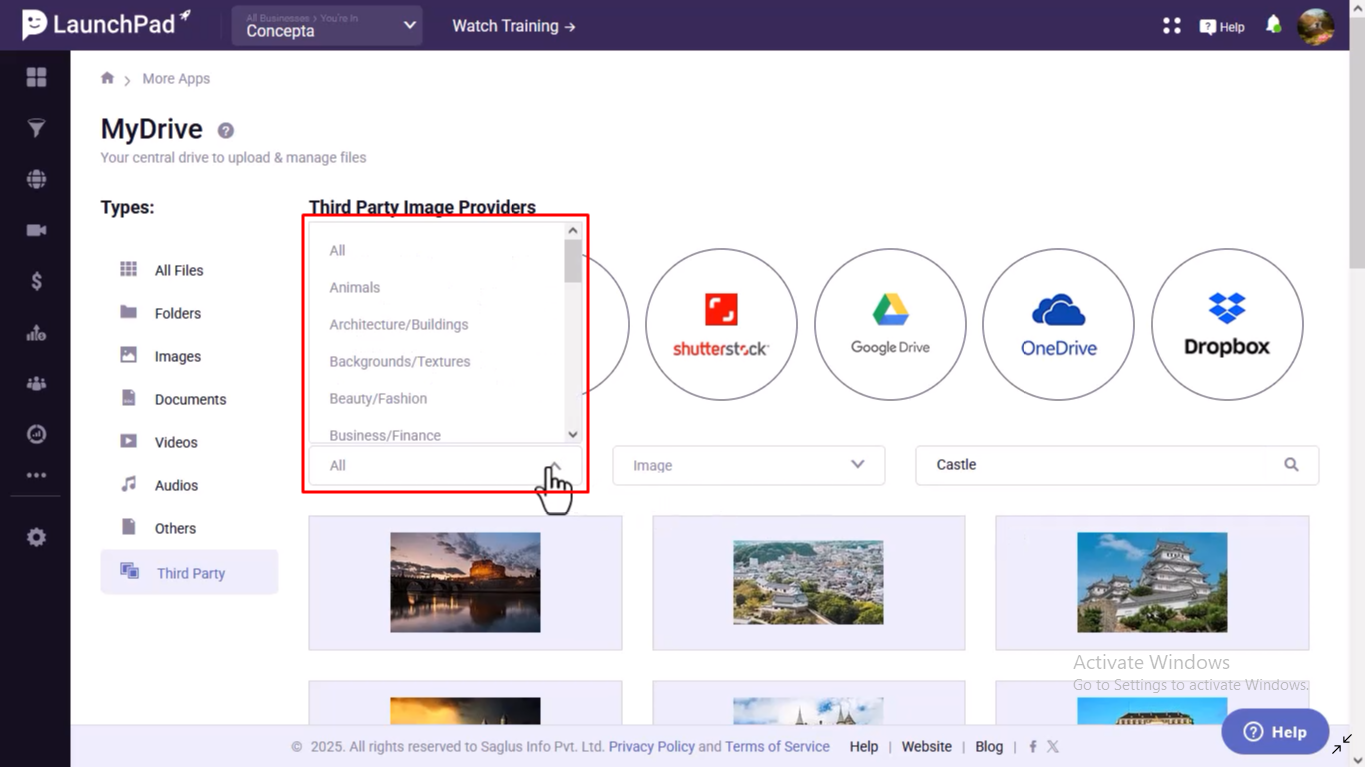Click the Watch Training link

click(x=514, y=26)
